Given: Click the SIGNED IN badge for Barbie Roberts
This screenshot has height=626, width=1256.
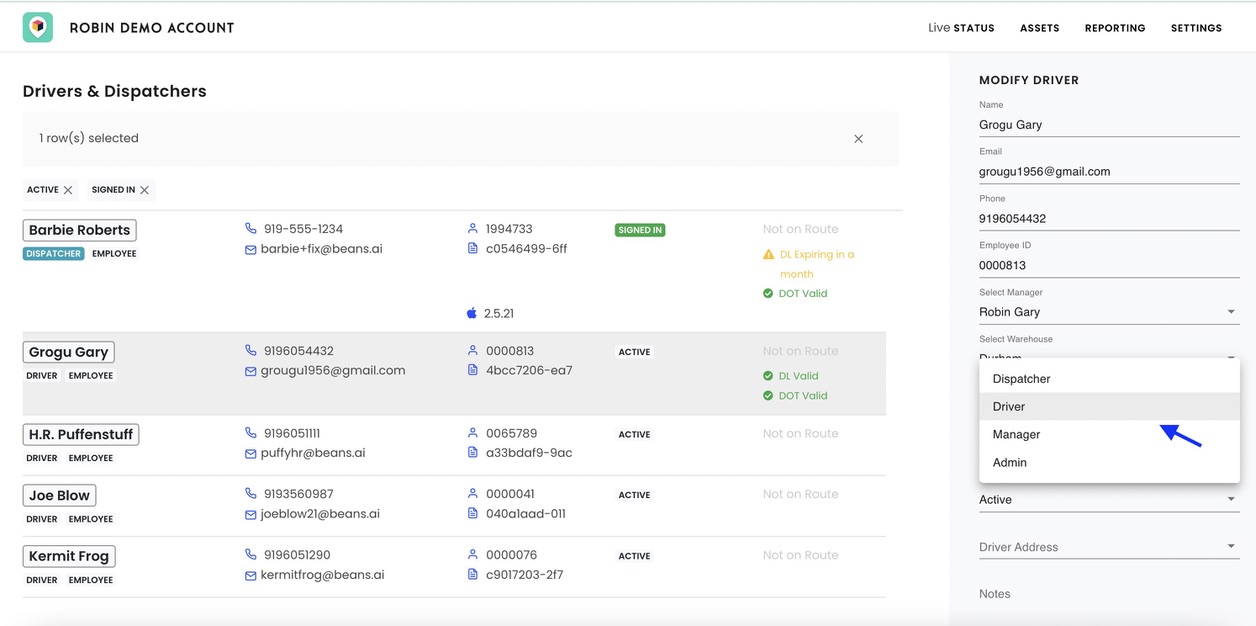Looking at the screenshot, I should 640,230.
